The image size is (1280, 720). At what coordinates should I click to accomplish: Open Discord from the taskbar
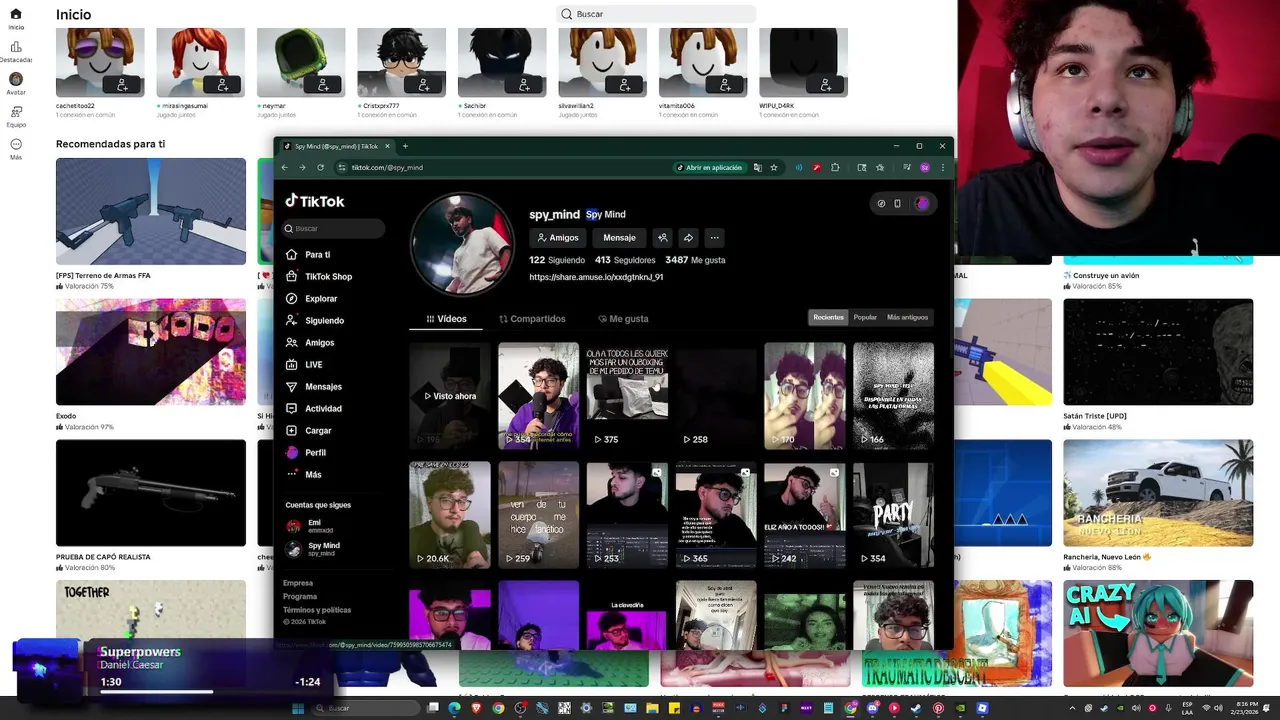pyautogui.click(x=872, y=708)
